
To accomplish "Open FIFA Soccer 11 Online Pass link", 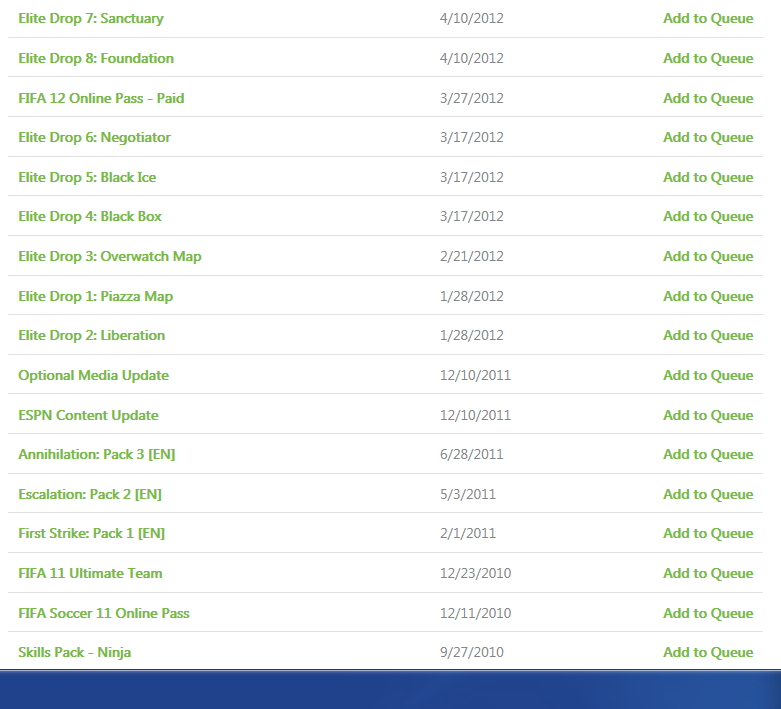I will point(104,613).
